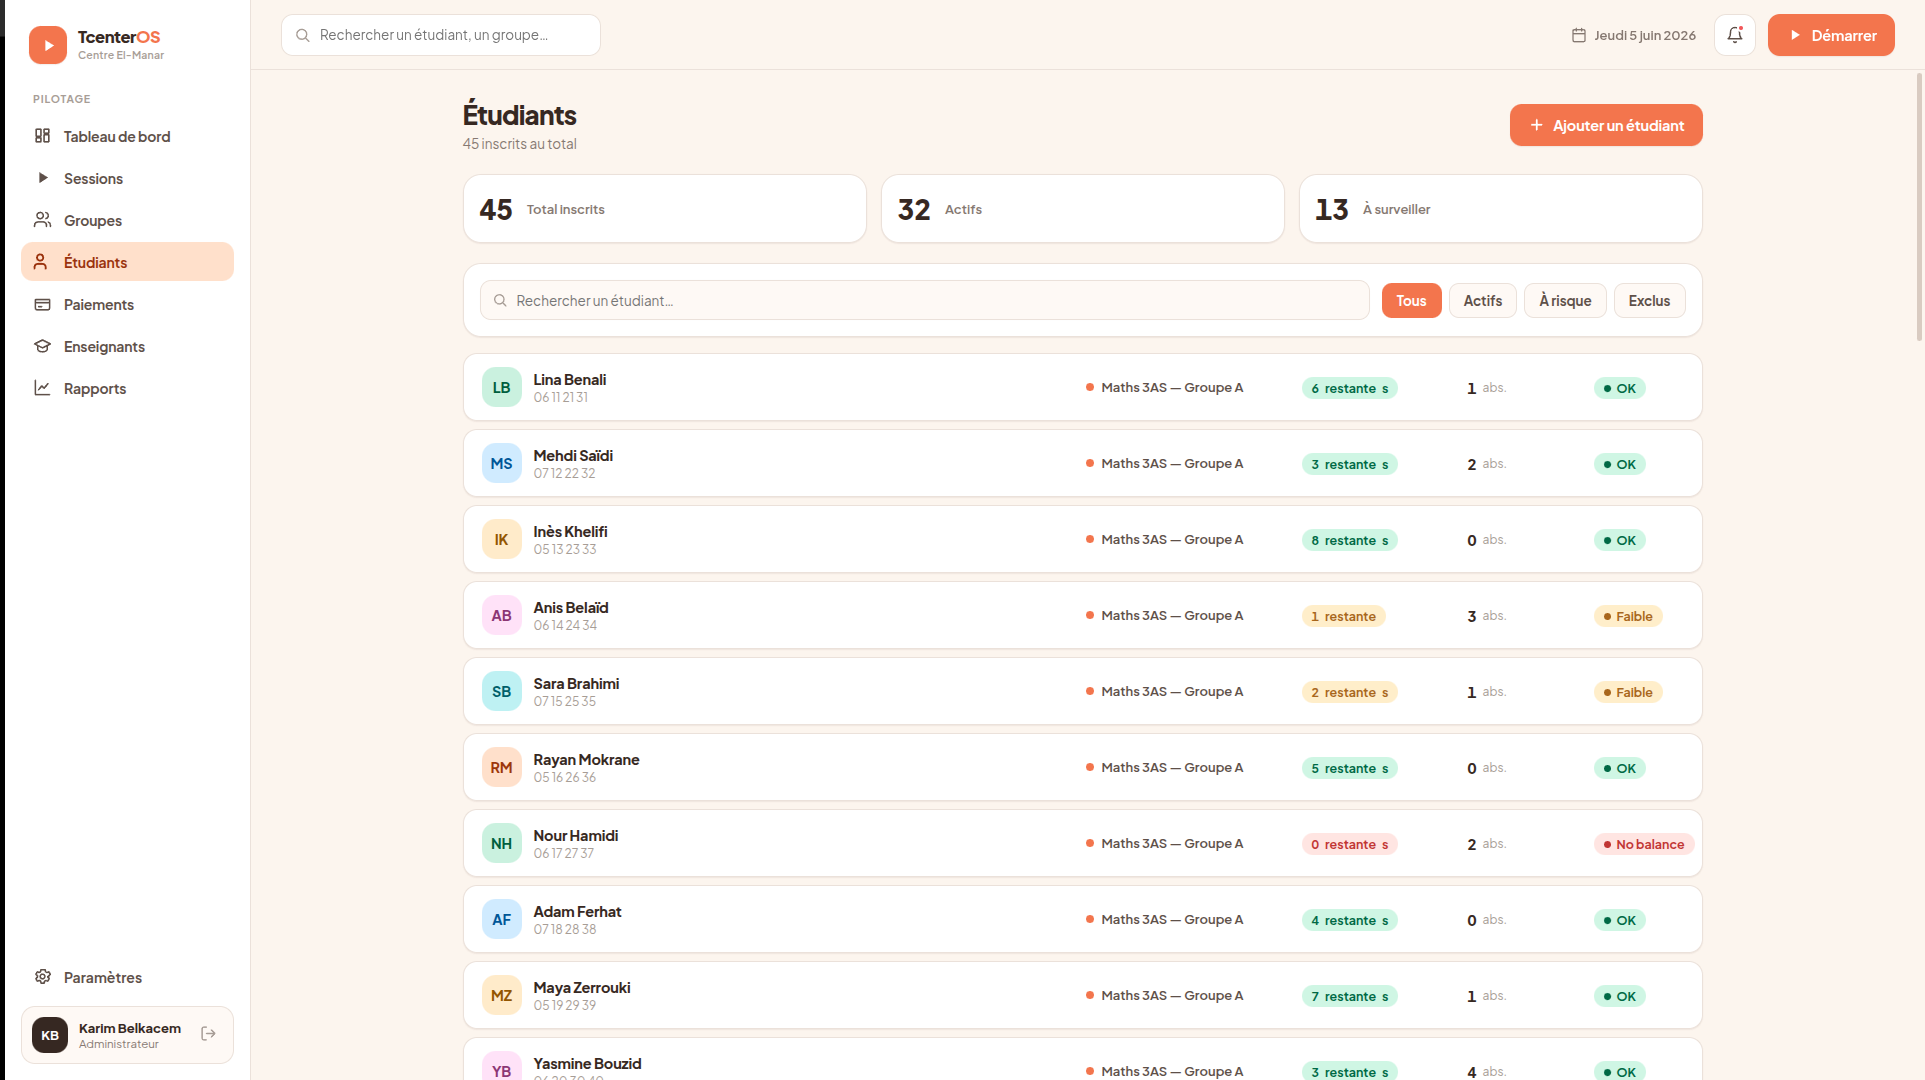Click Adam Ferhat's name
This screenshot has height=1080, width=1925.
click(x=577, y=911)
